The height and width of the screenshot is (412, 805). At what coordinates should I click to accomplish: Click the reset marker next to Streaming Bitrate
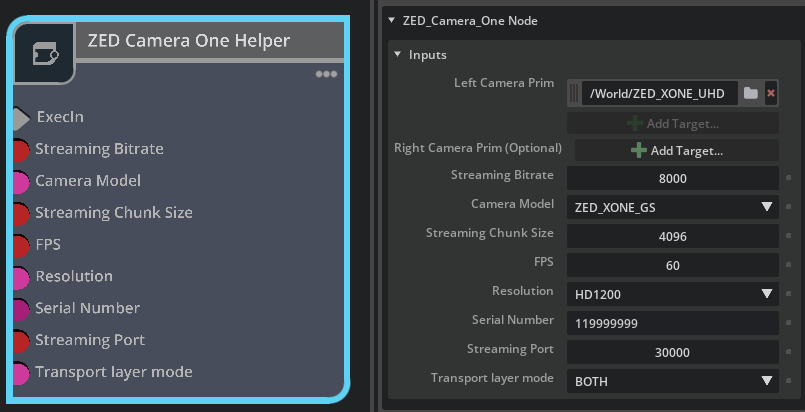point(789,178)
